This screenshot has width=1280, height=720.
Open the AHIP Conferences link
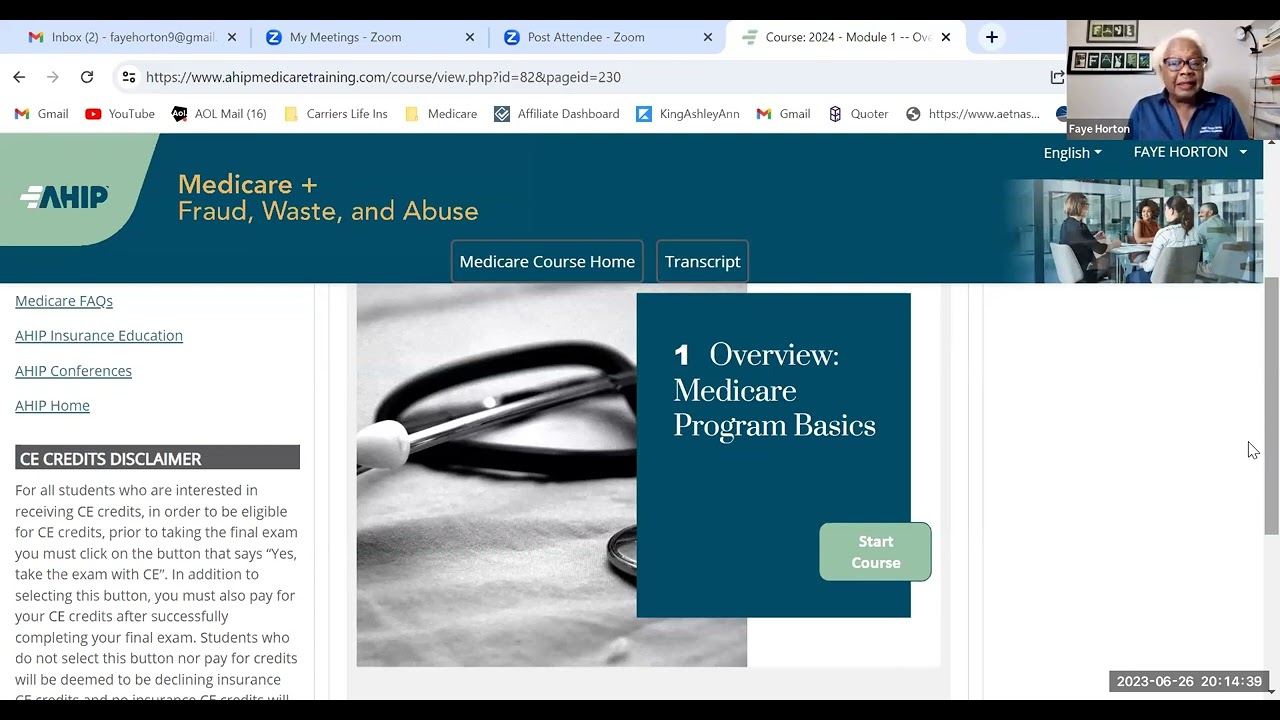point(73,371)
